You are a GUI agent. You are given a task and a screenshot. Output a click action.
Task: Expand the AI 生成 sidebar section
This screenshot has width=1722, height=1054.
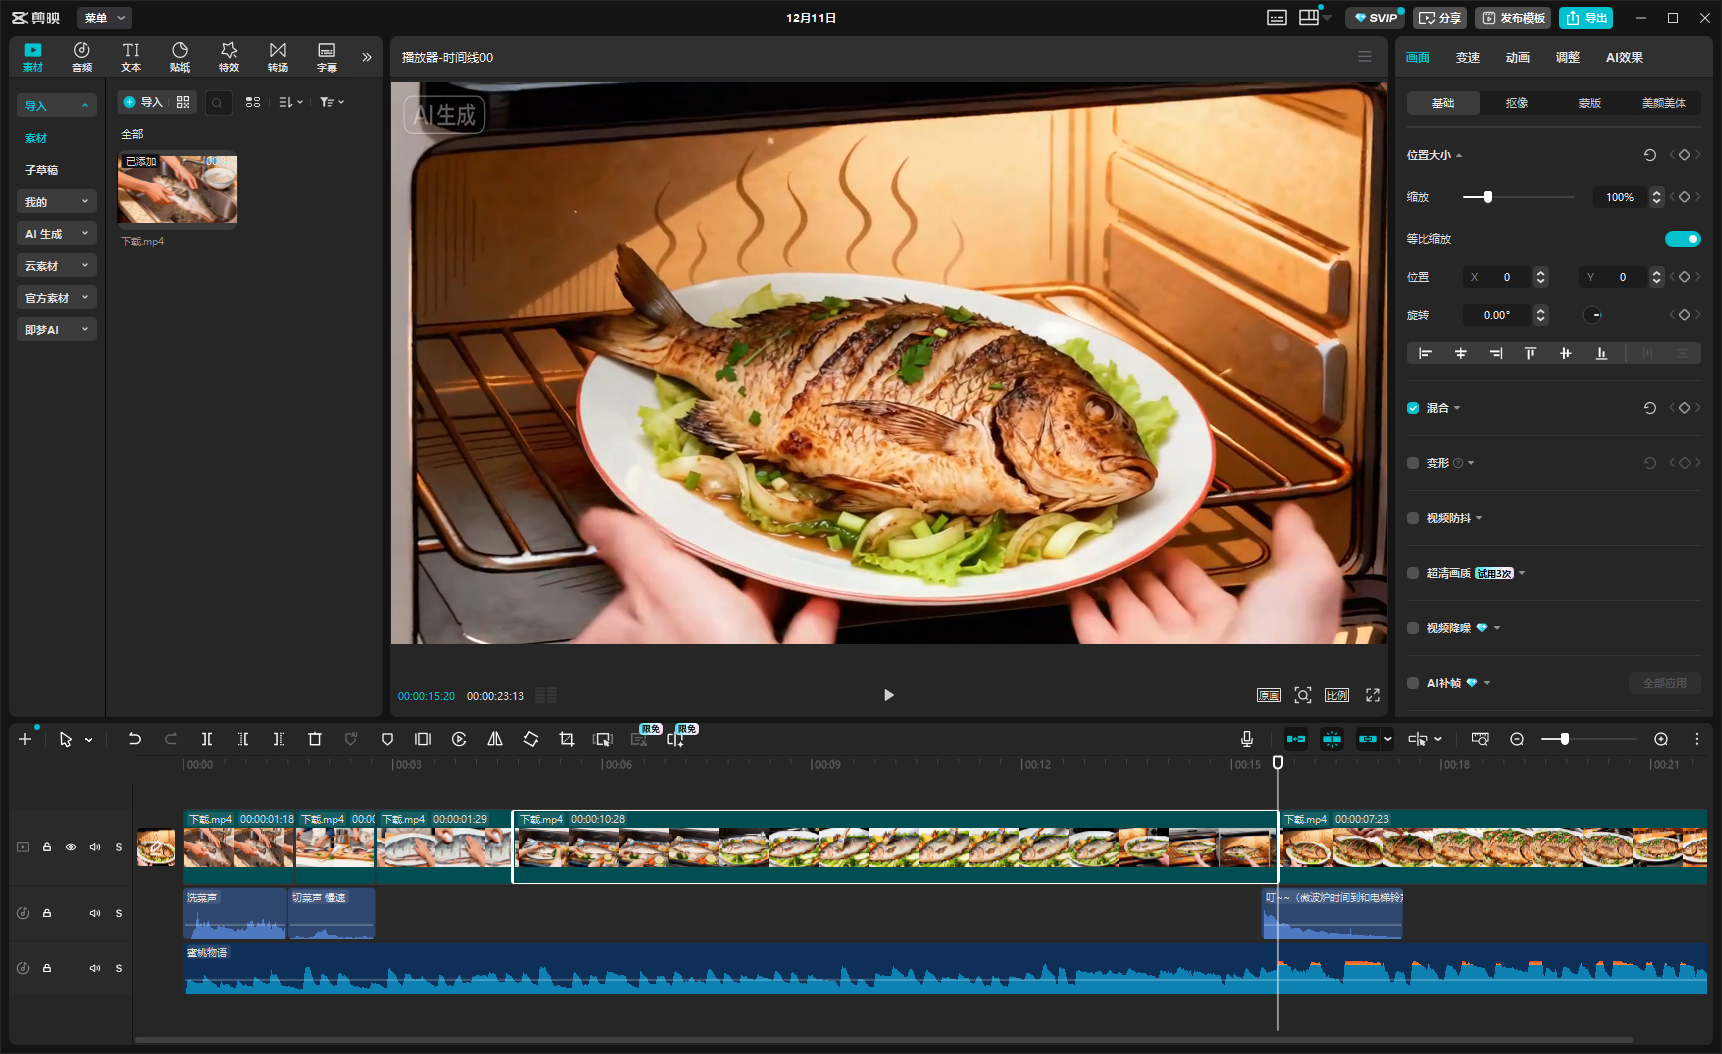(x=57, y=234)
